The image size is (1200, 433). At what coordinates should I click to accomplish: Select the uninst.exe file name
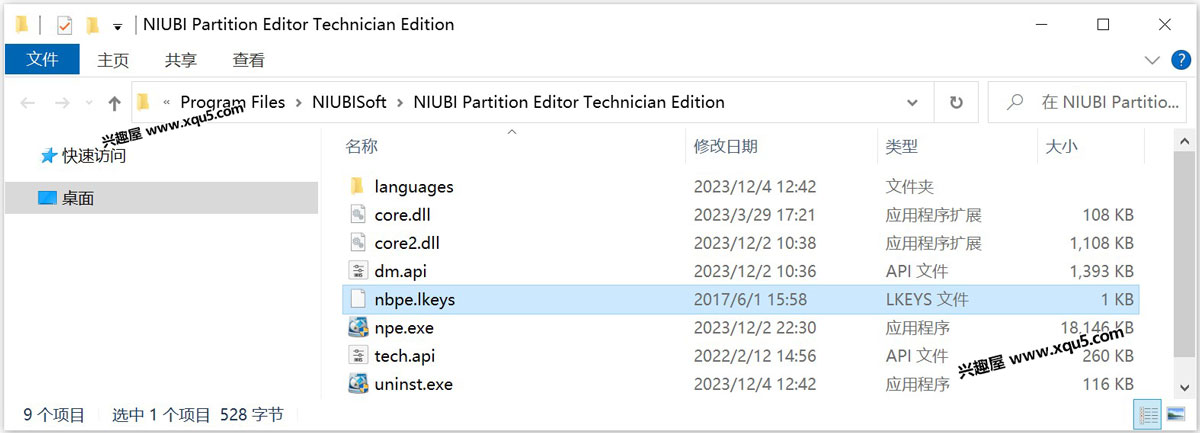coord(414,383)
